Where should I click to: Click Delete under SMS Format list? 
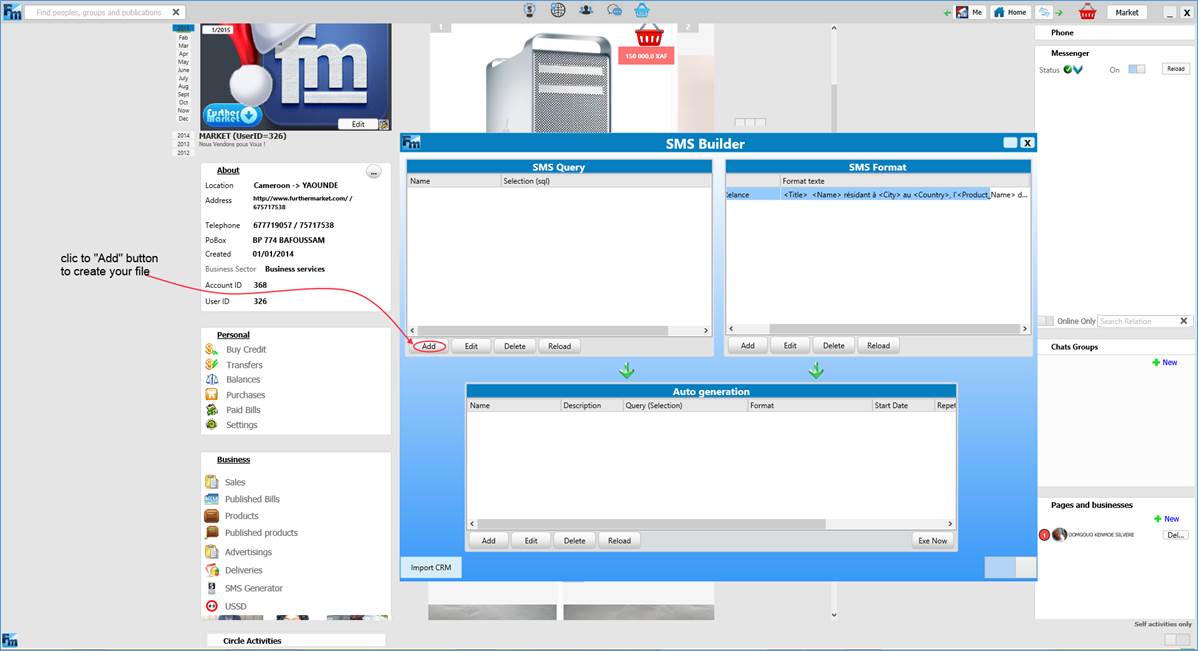point(834,345)
